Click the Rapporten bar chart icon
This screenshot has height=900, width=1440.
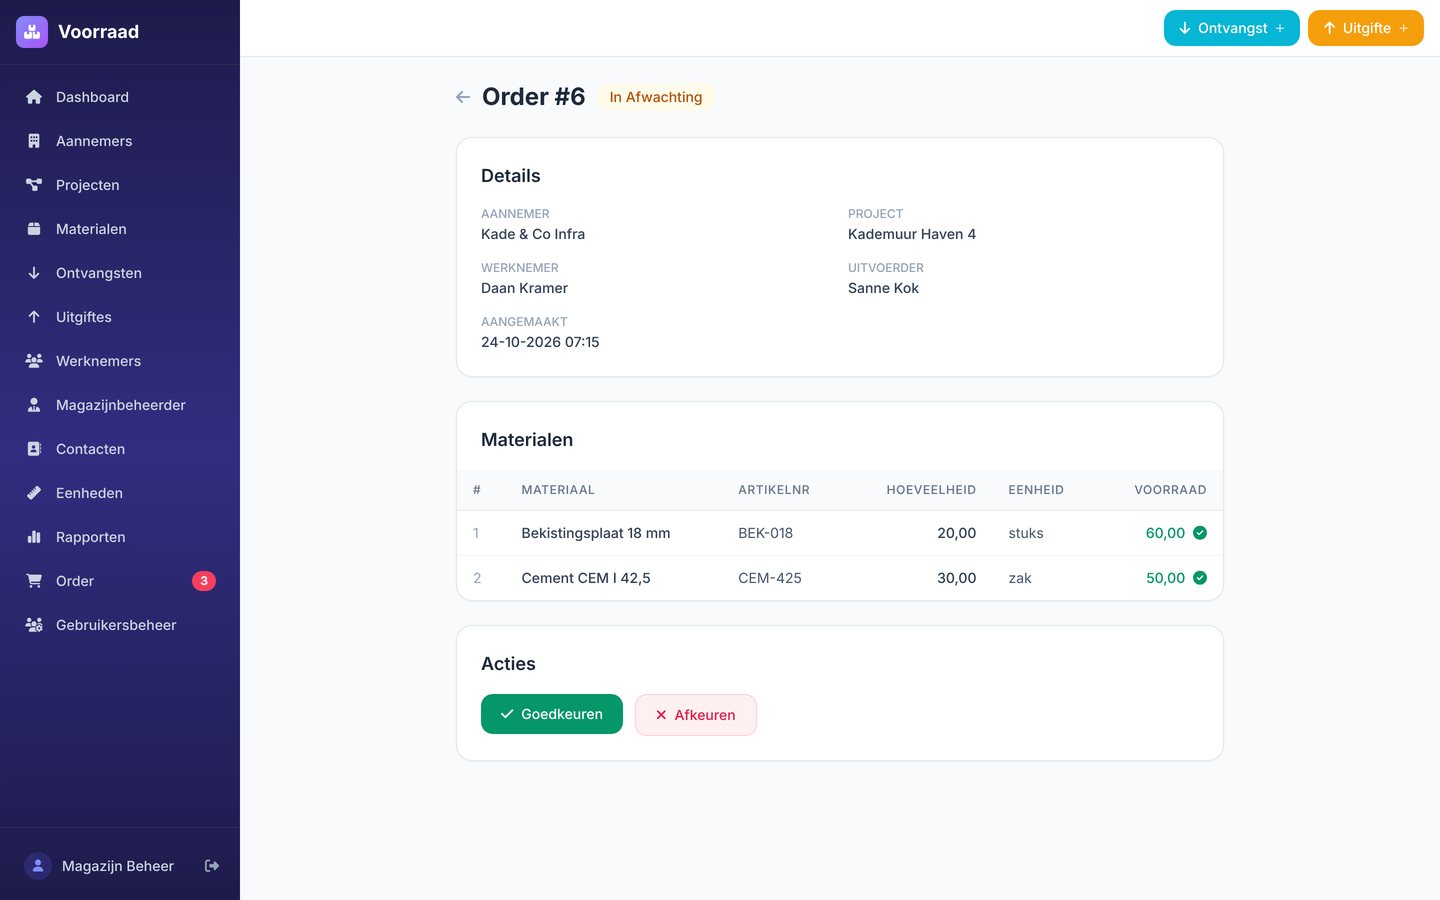pos(34,537)
